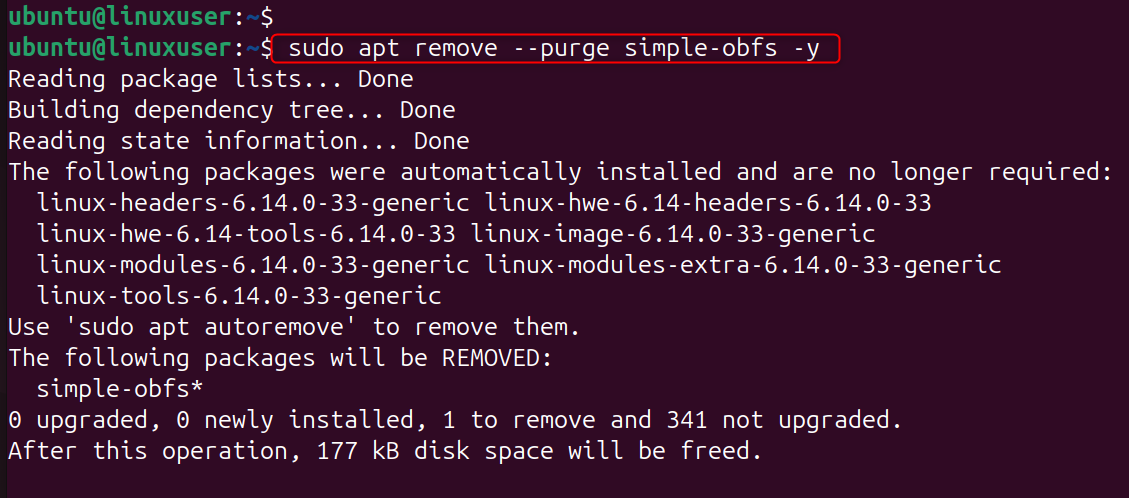Select the linux-hwe-6.14-tools-6.14.0-33 package name
Viewport: 1129px width, 498px height.
[x=246, y=234]
